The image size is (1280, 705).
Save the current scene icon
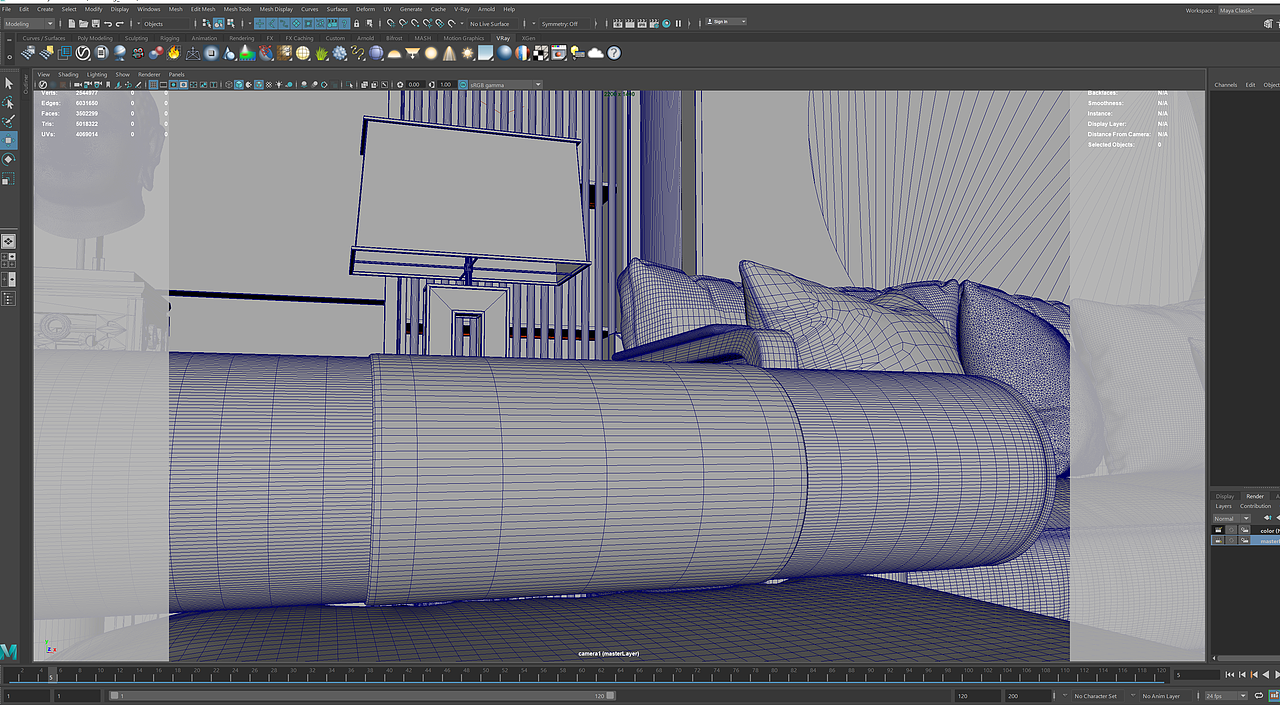(95, 23)
